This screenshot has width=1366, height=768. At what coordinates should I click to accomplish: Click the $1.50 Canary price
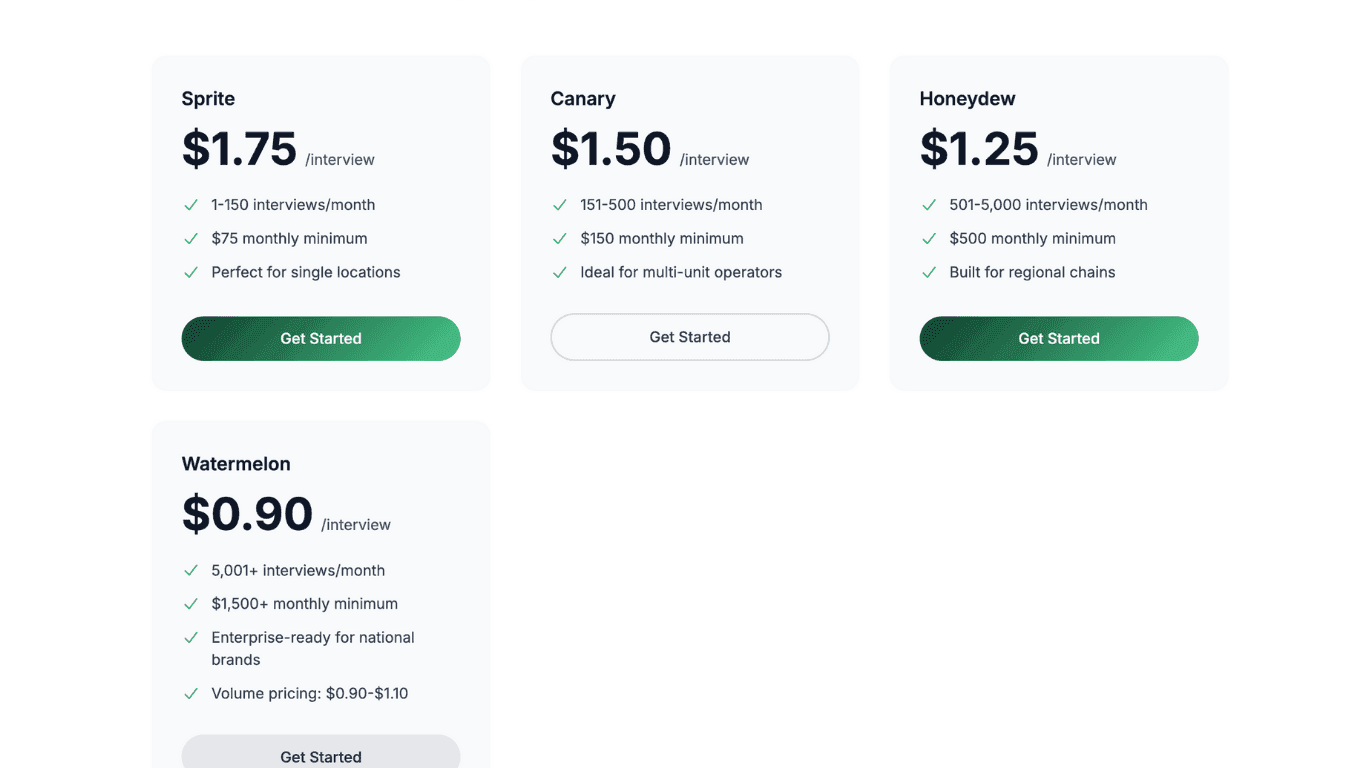611,149
